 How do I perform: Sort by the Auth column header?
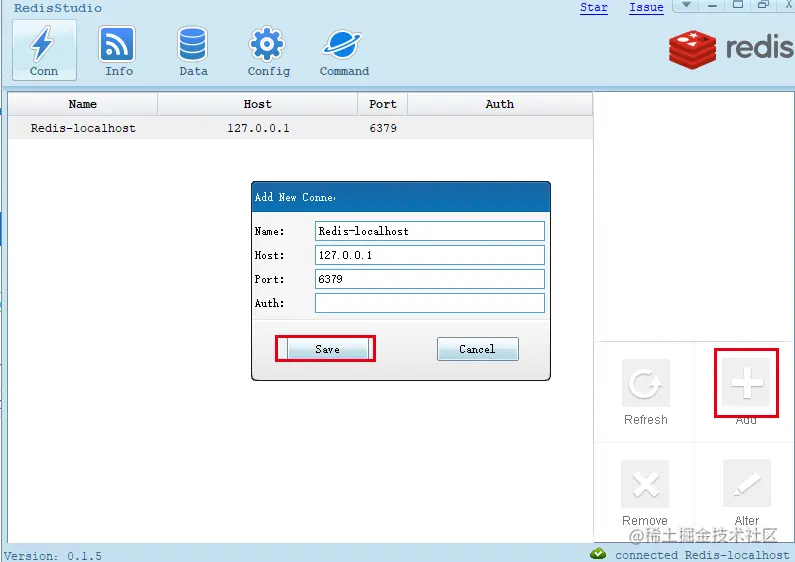tap(500, 104)
